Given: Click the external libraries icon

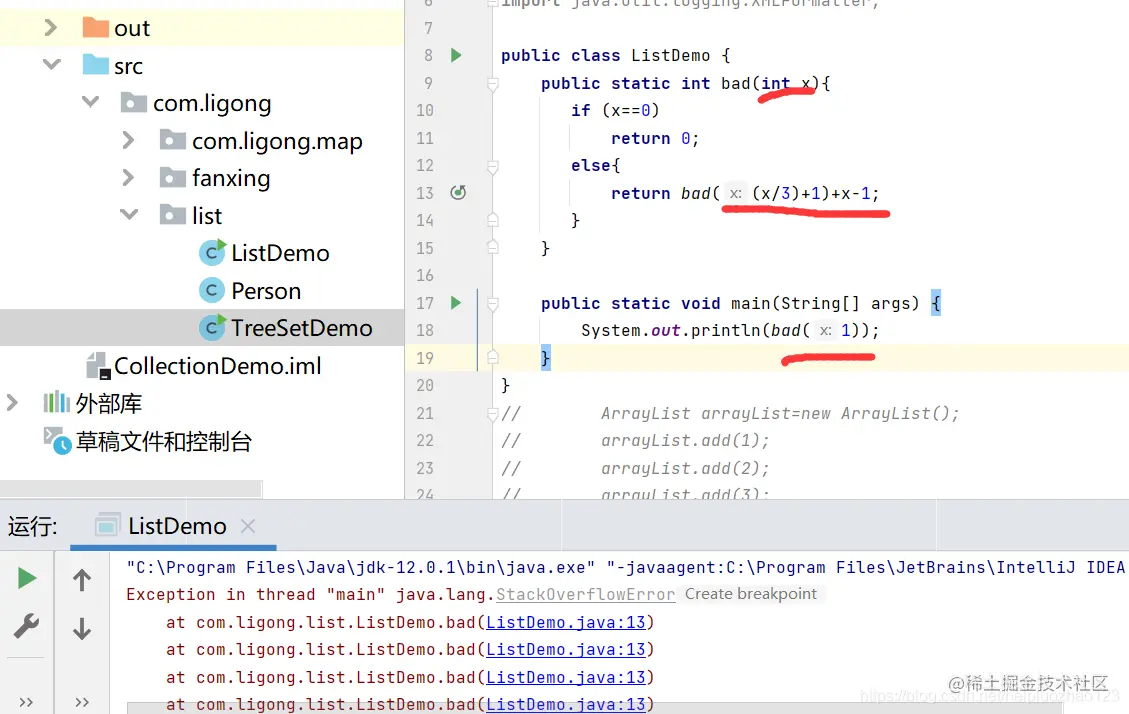Looking at the screenshot, I should 56,402.
